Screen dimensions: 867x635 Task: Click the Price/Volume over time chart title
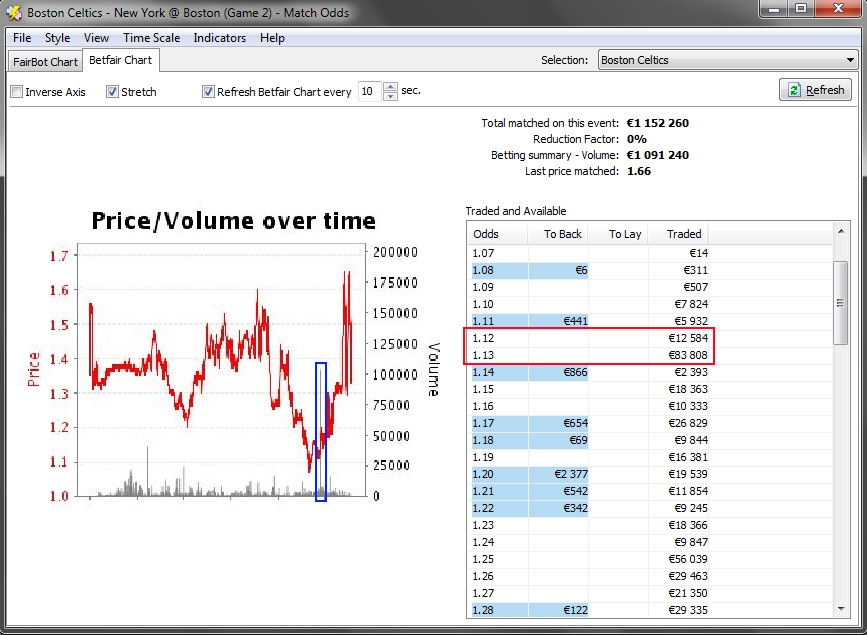coord(233,221)
